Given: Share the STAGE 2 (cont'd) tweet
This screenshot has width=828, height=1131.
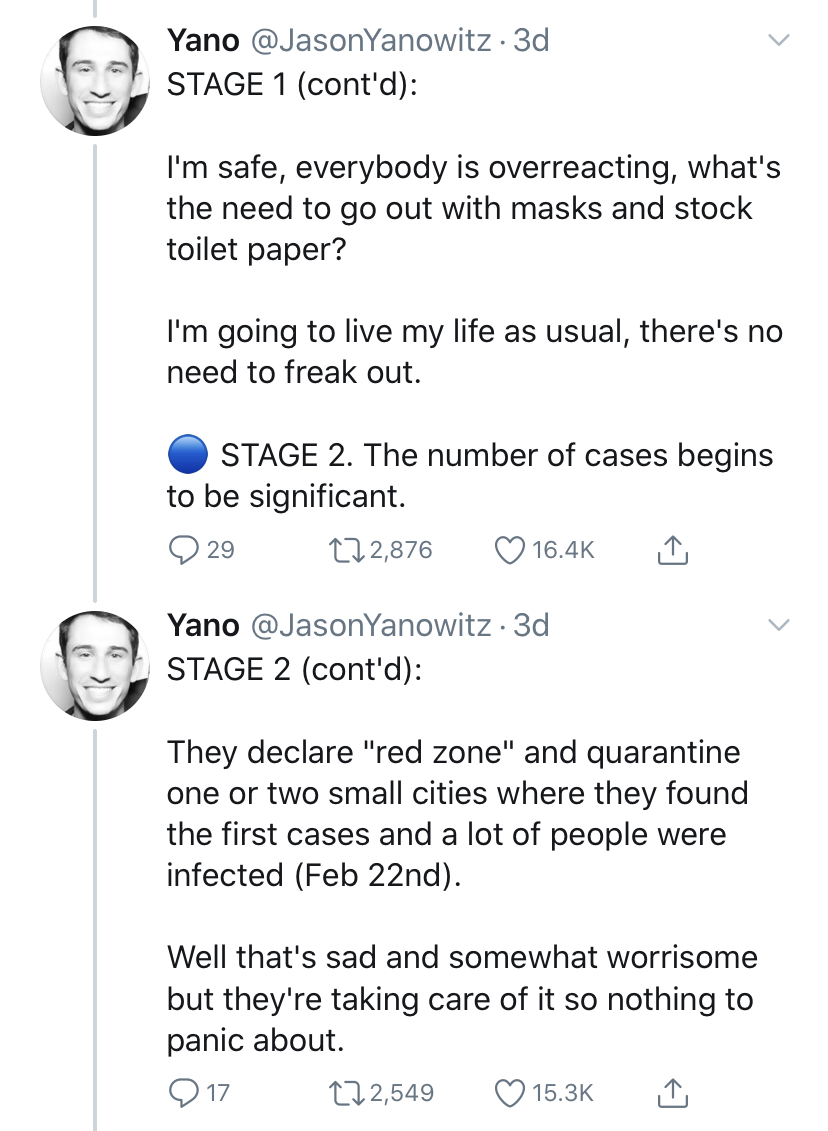Looking at the screenshot, I should 671,1093.
